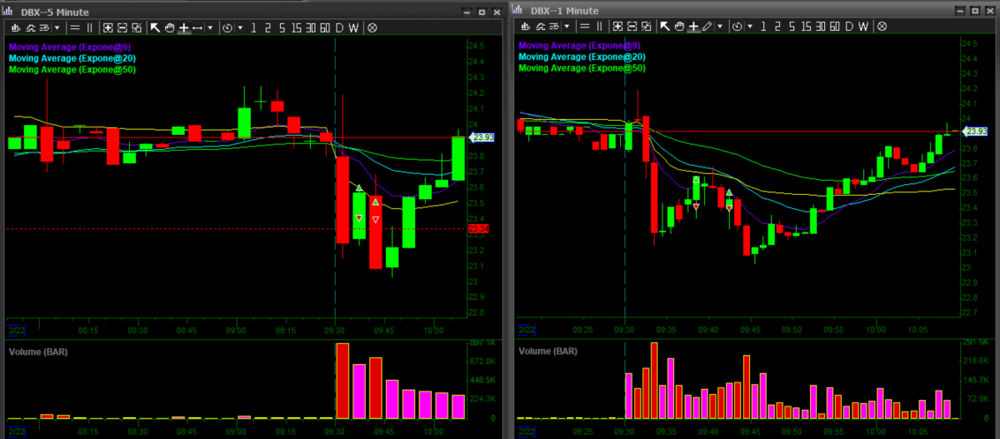Set 5 Minute chart to Weekly (W) interval
The width and height of the screenshot is (1000, 439).
point(353,28)
